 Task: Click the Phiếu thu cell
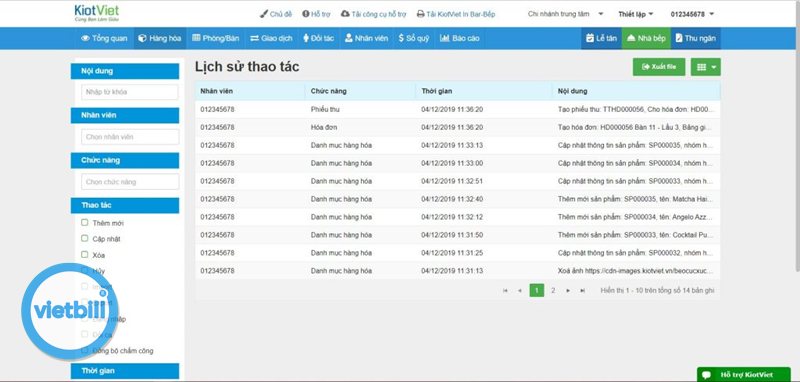pos(325,110)
